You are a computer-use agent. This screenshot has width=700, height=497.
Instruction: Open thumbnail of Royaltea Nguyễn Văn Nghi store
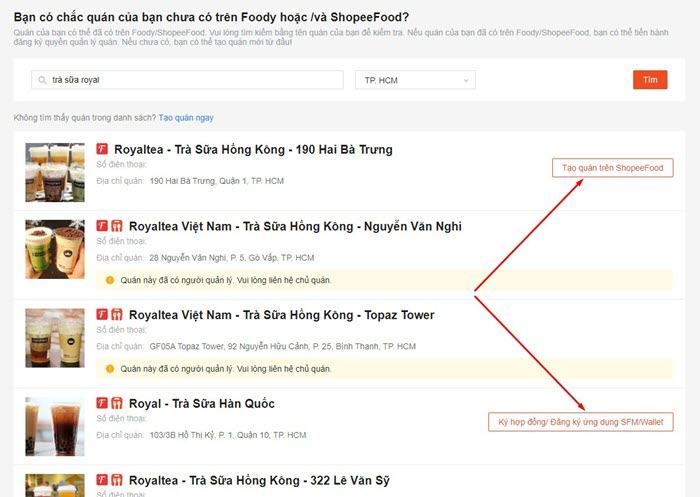55,249
